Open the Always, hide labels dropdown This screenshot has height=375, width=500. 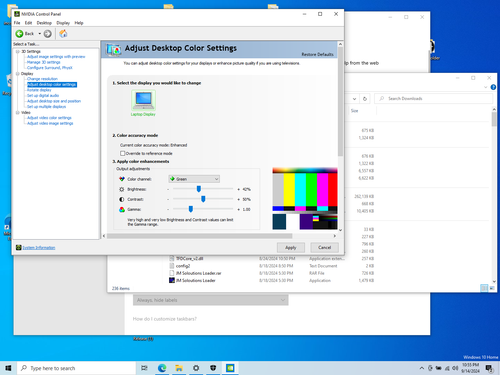pos(211,300)
